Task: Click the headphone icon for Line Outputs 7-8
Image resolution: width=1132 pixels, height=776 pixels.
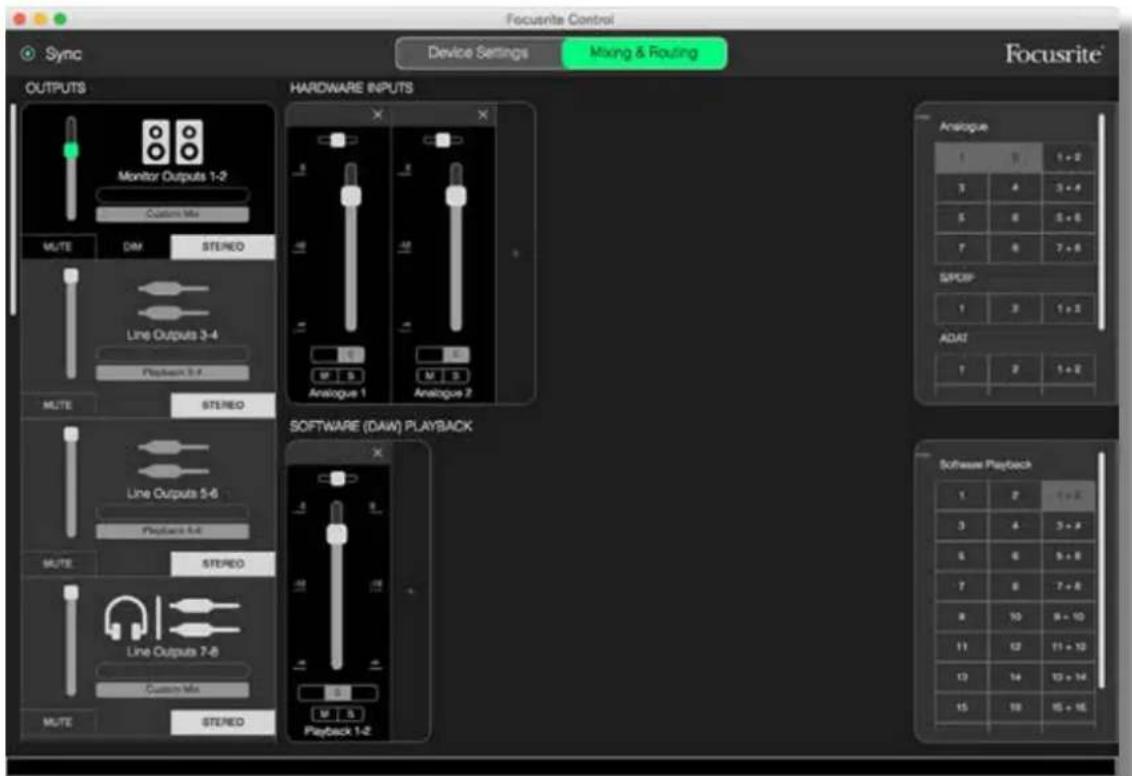Action: [x=126, y=618]
